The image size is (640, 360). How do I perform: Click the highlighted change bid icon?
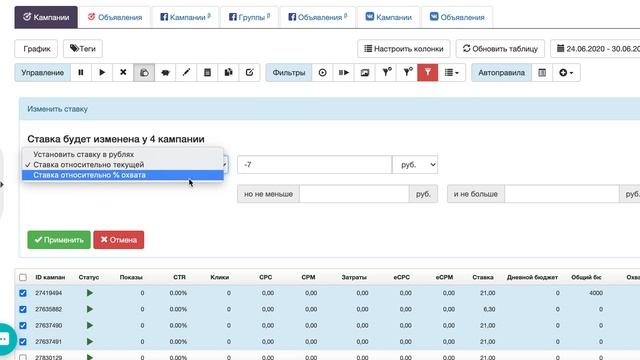point(144,73)
